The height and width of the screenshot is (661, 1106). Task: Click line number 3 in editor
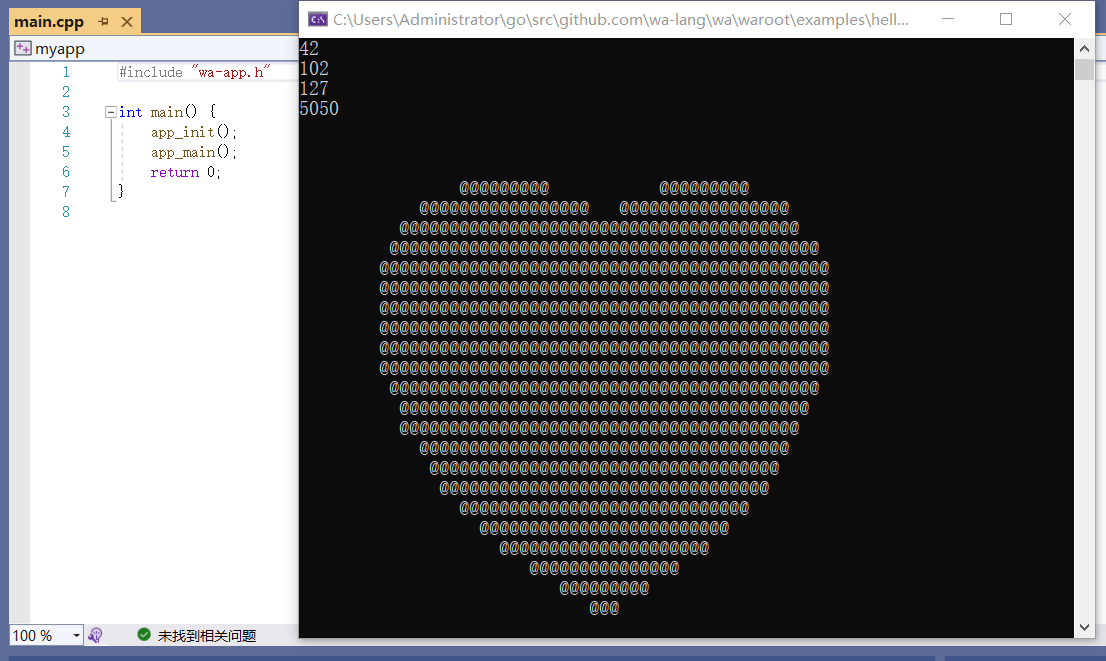tap(66, 112)
